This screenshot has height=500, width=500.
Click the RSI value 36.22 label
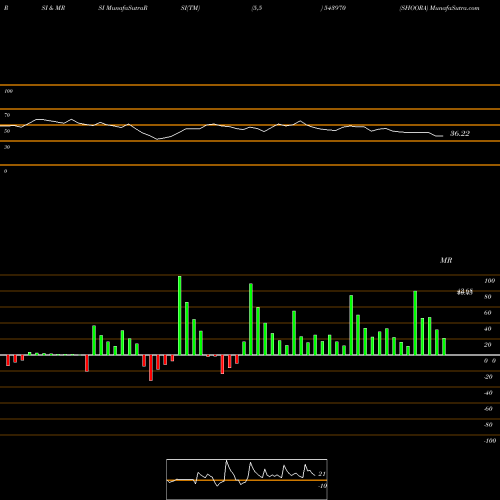pos(460,134)
